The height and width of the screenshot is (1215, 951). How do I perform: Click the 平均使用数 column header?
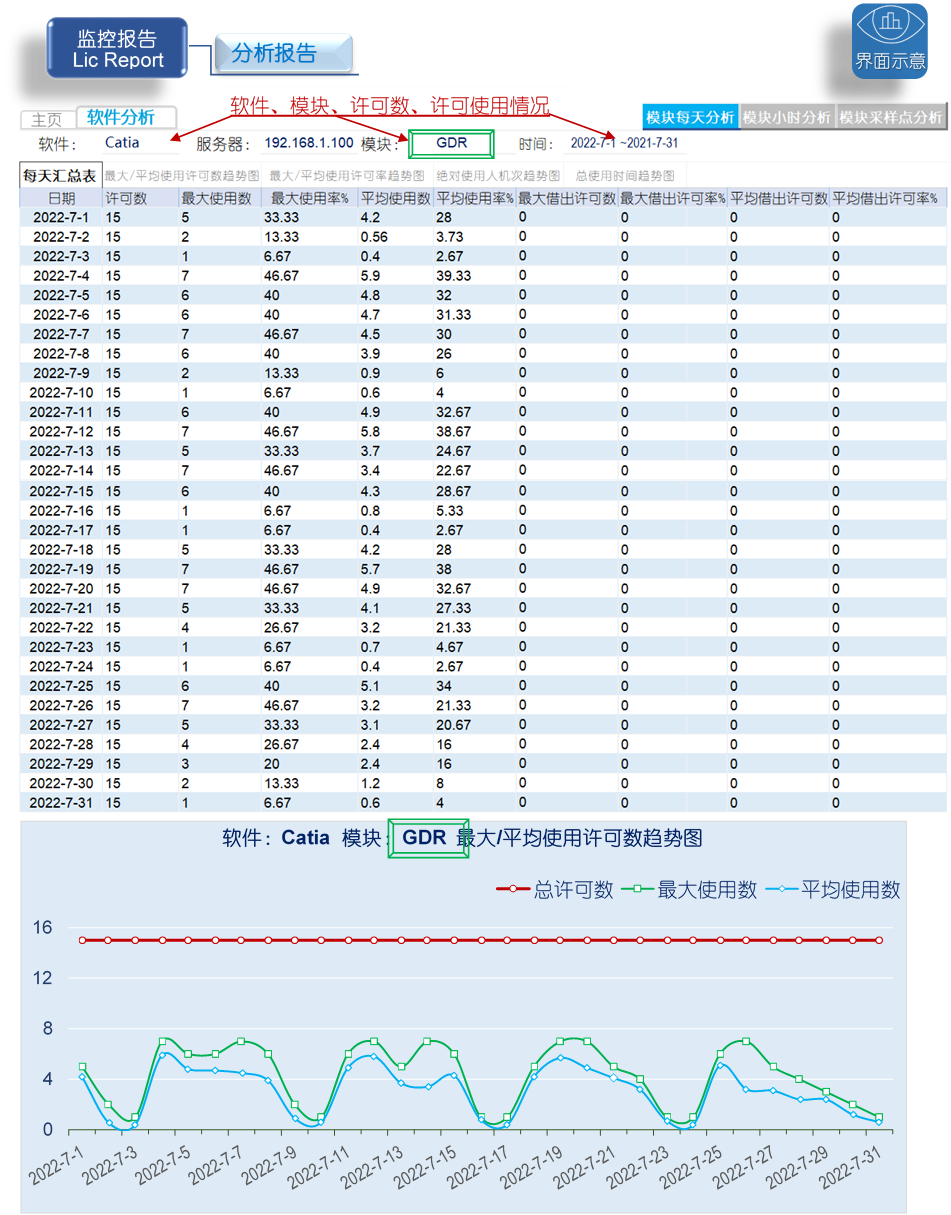(x=396, y=199)
